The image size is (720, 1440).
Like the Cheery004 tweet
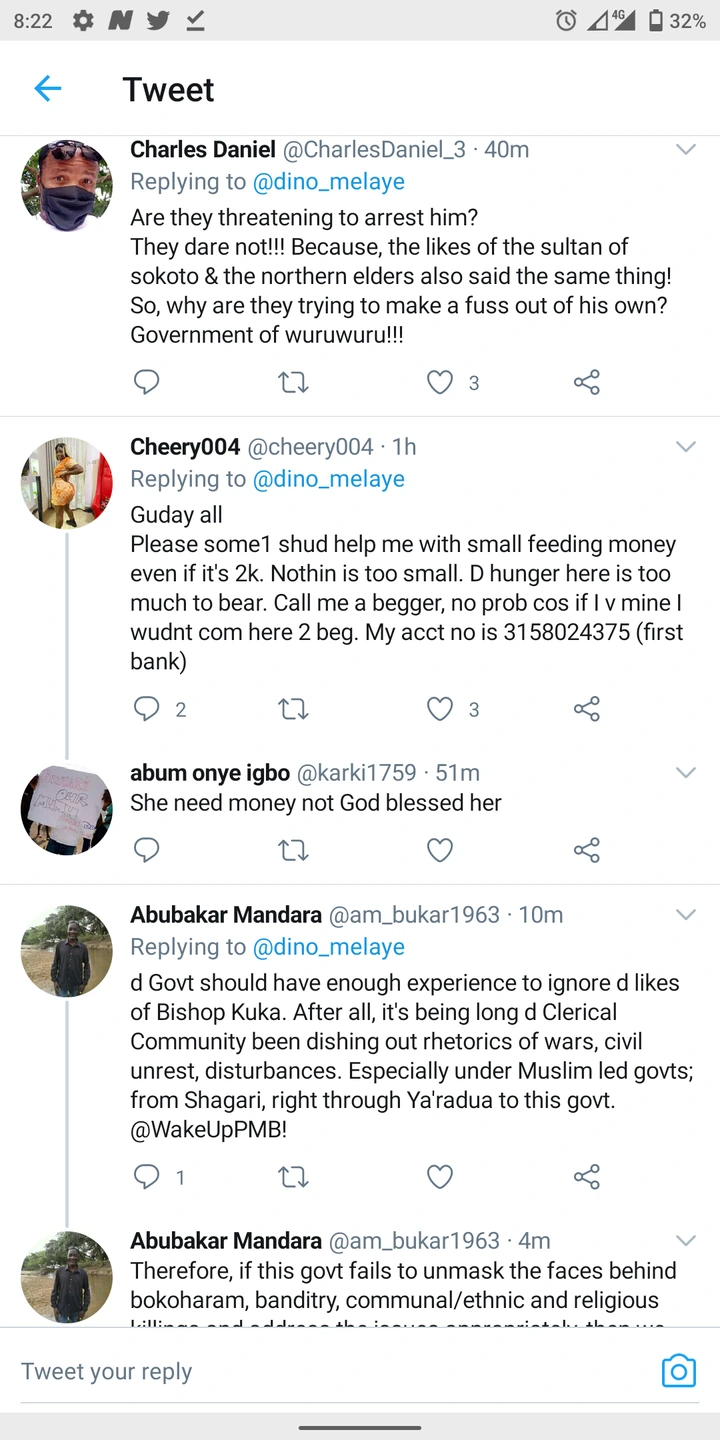tap(440, 709)
